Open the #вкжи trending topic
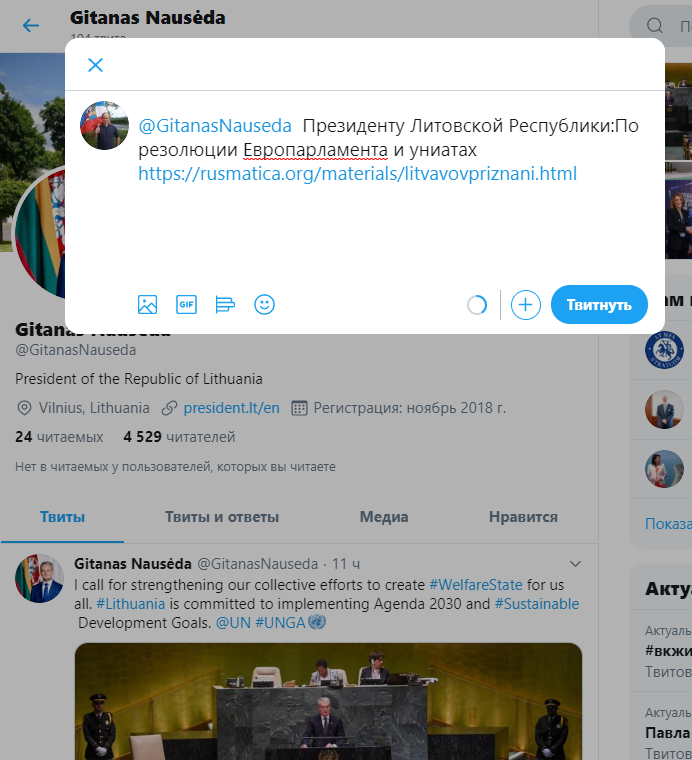Image resolution: width=692 pixels, height=760 pixels. [x=668, y=651]
